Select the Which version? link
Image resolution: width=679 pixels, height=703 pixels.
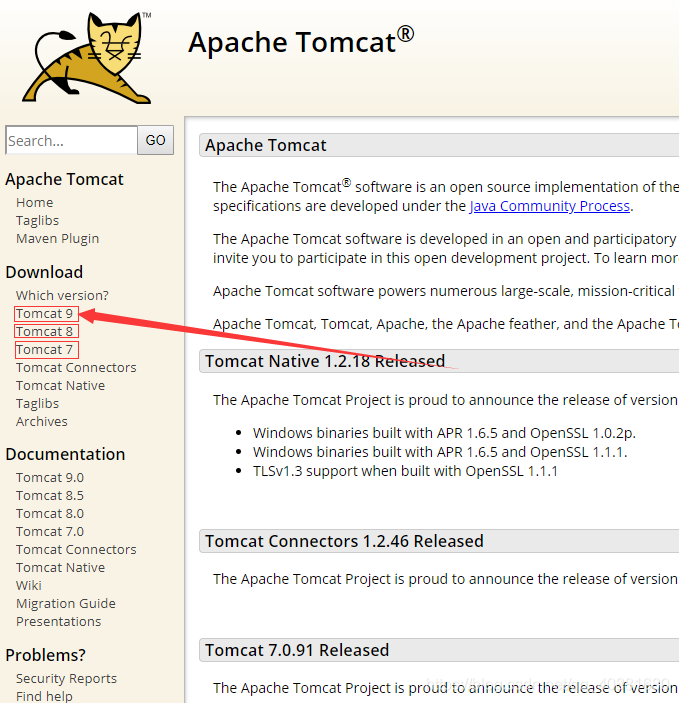pos(62,295)
